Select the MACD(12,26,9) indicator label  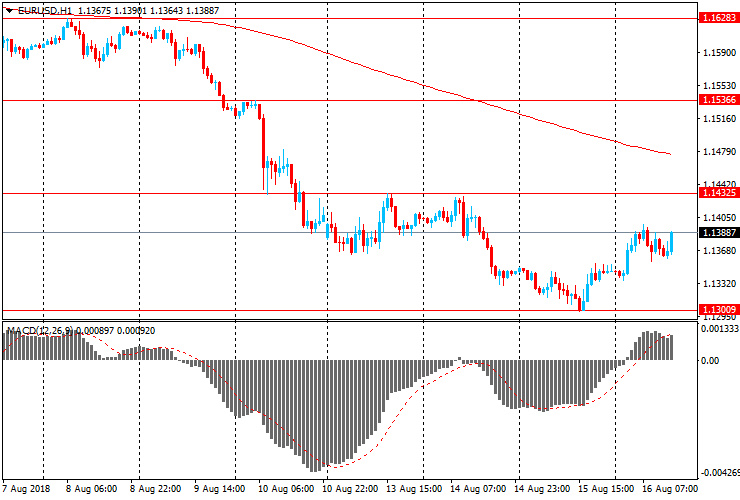[x=40, y=331]
